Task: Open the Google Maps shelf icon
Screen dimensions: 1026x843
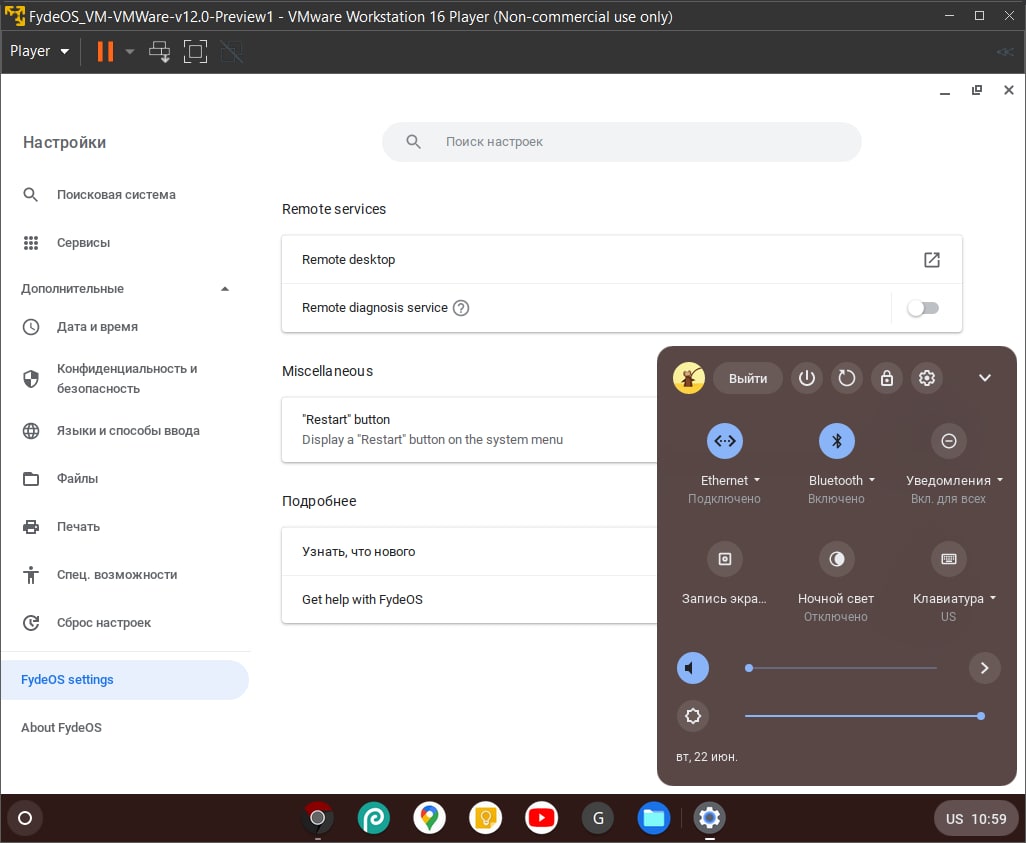Action: pos(429,817)
